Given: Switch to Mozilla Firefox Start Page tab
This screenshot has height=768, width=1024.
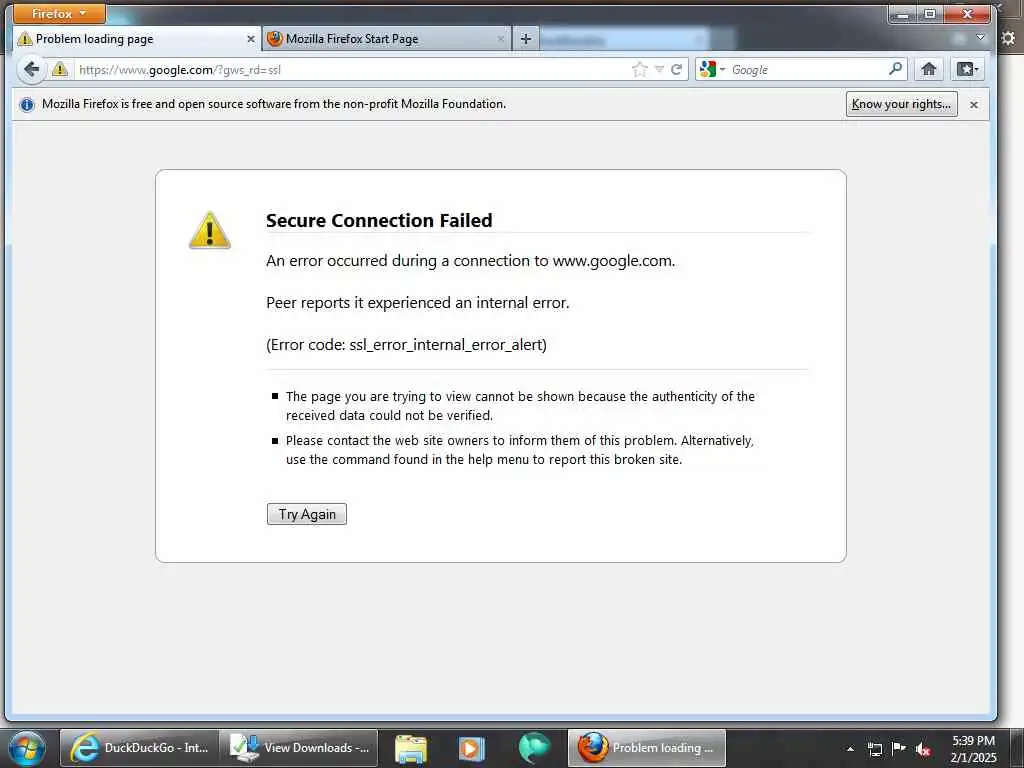Looking at the screenshot, I should pyautogui.click(x=387, y=39).
